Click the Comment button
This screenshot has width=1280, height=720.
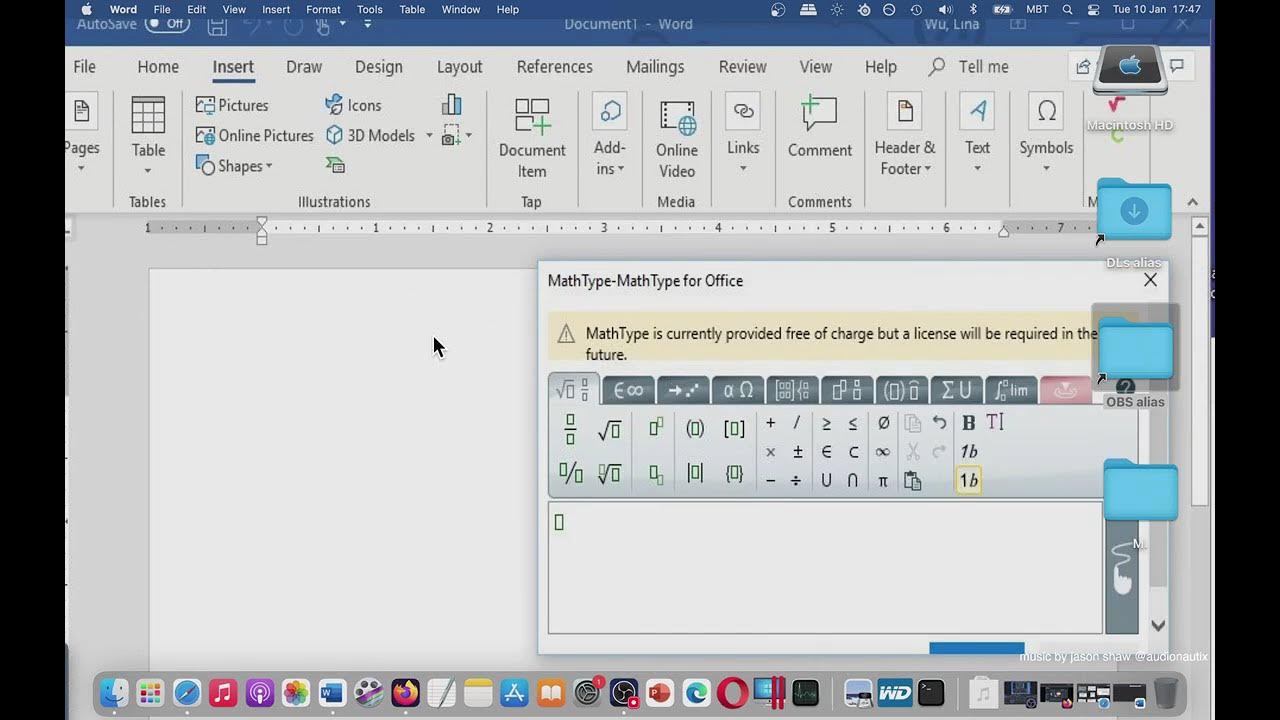[820, 128]
